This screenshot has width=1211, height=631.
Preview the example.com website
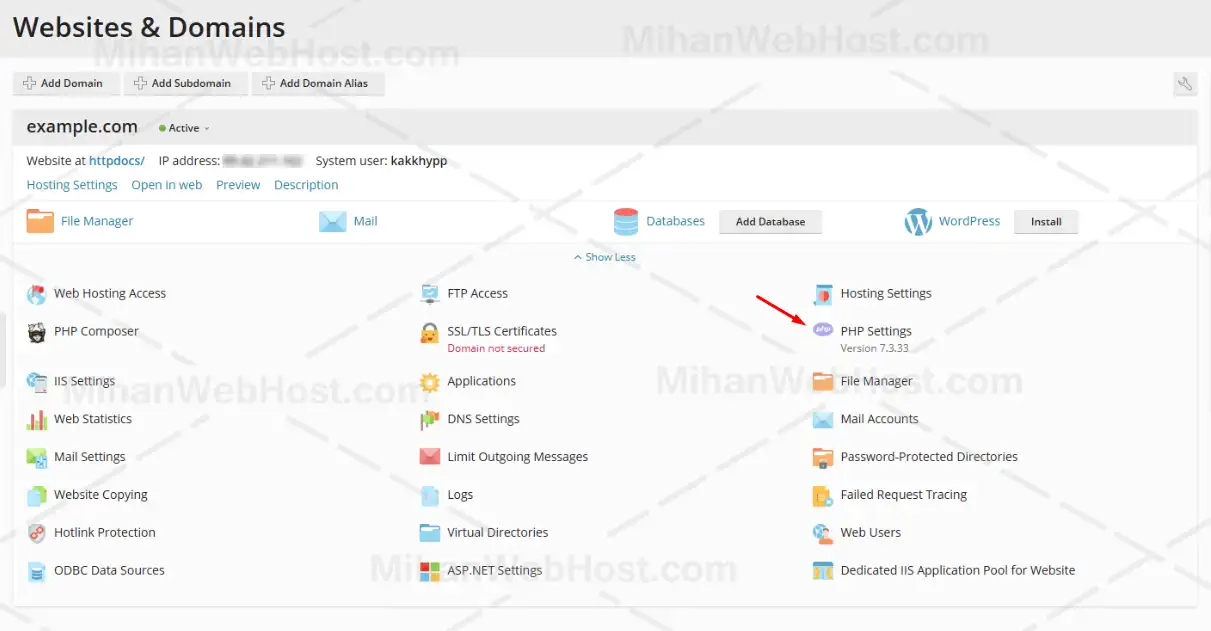pos(238,184)
